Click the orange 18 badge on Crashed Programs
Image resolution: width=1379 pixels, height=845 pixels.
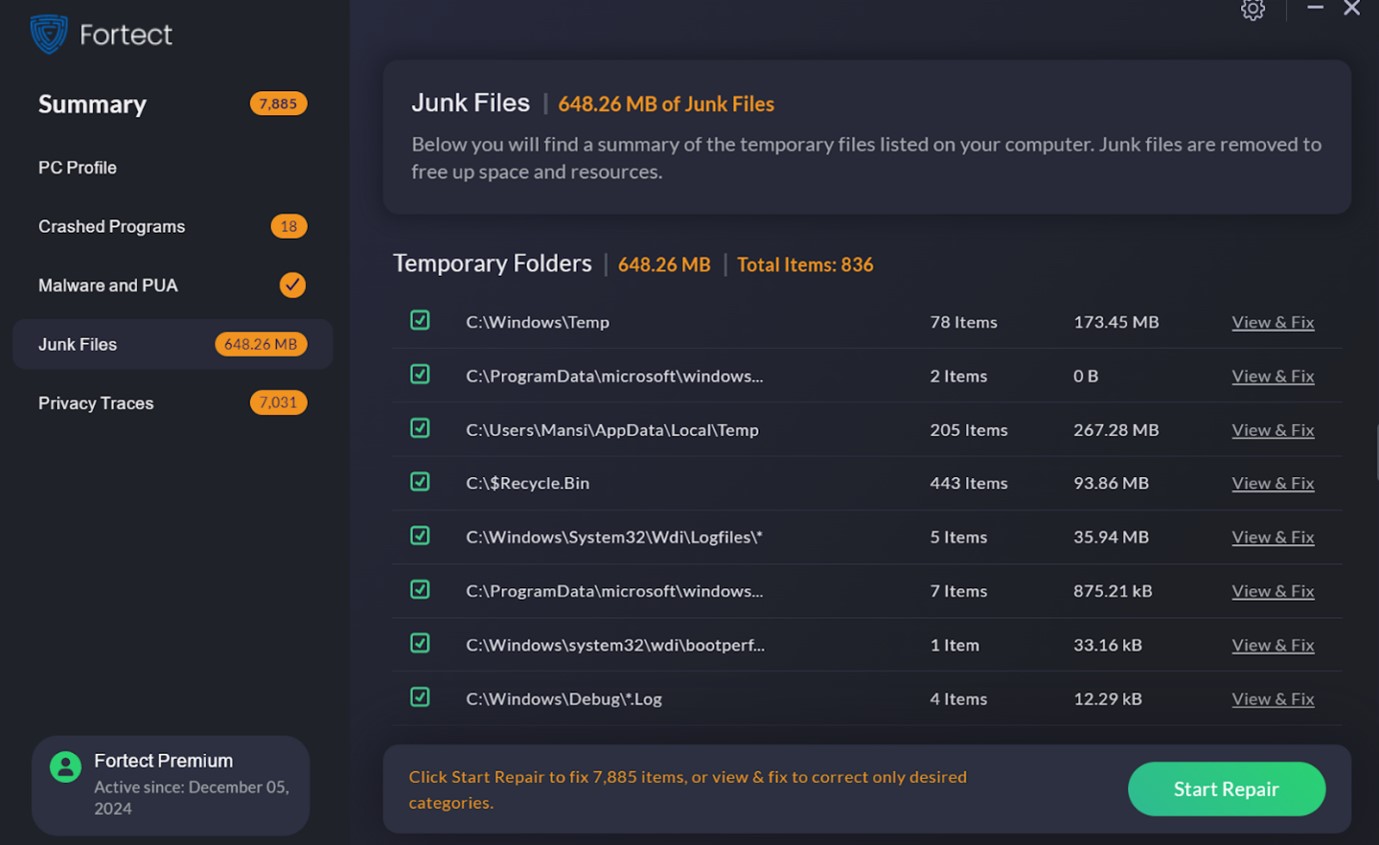[x=289, y=226]
